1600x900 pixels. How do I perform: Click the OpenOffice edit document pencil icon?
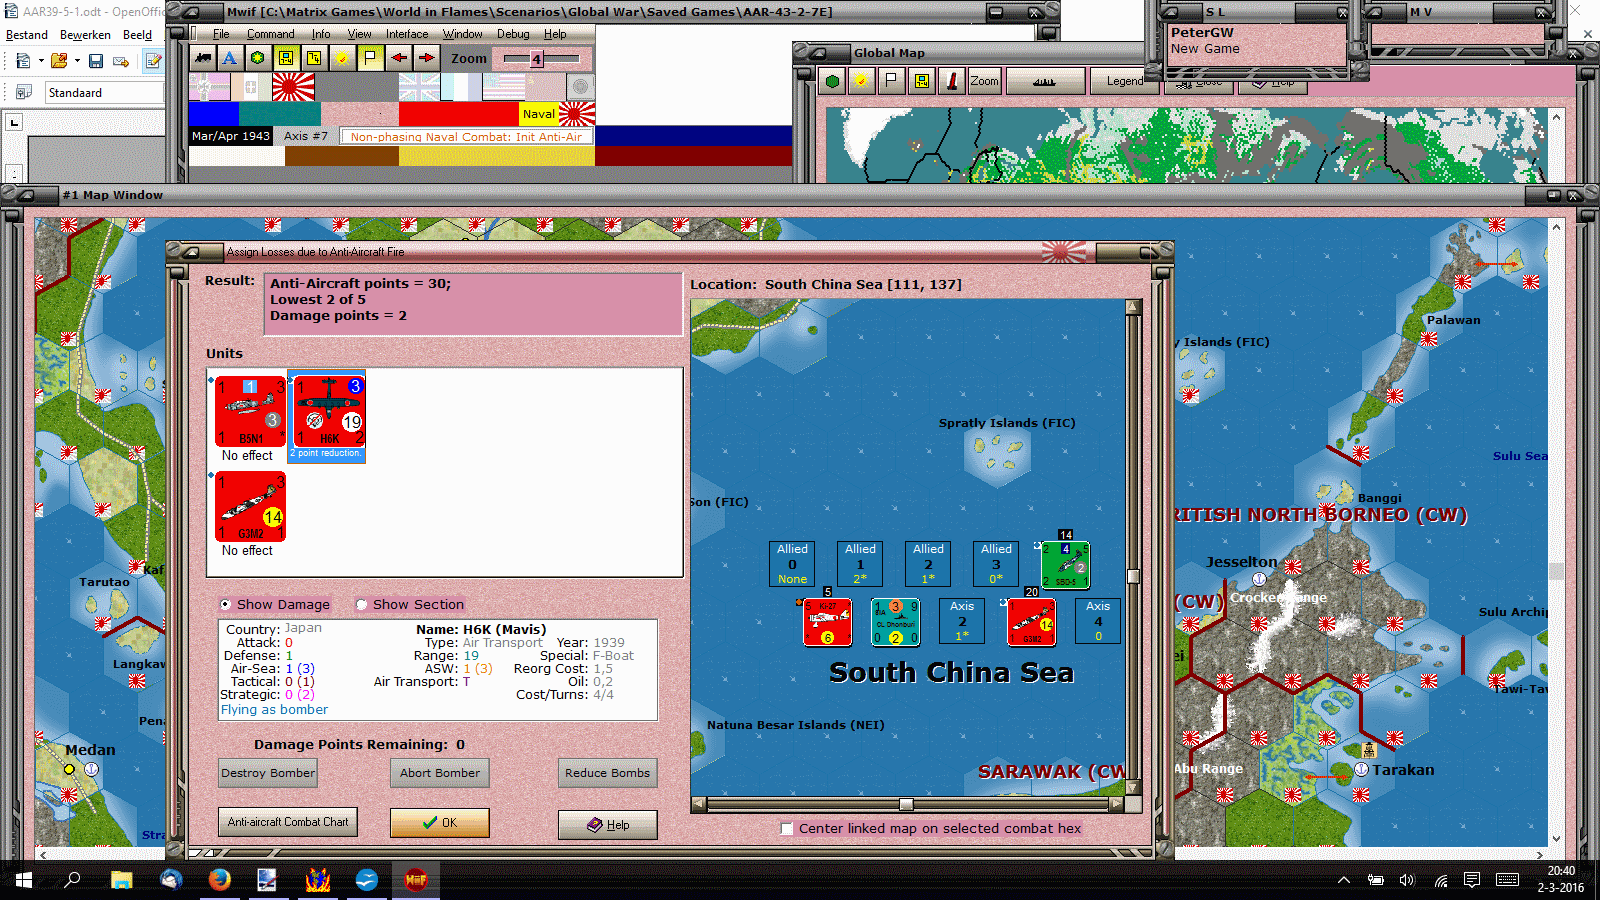point(153,61)
